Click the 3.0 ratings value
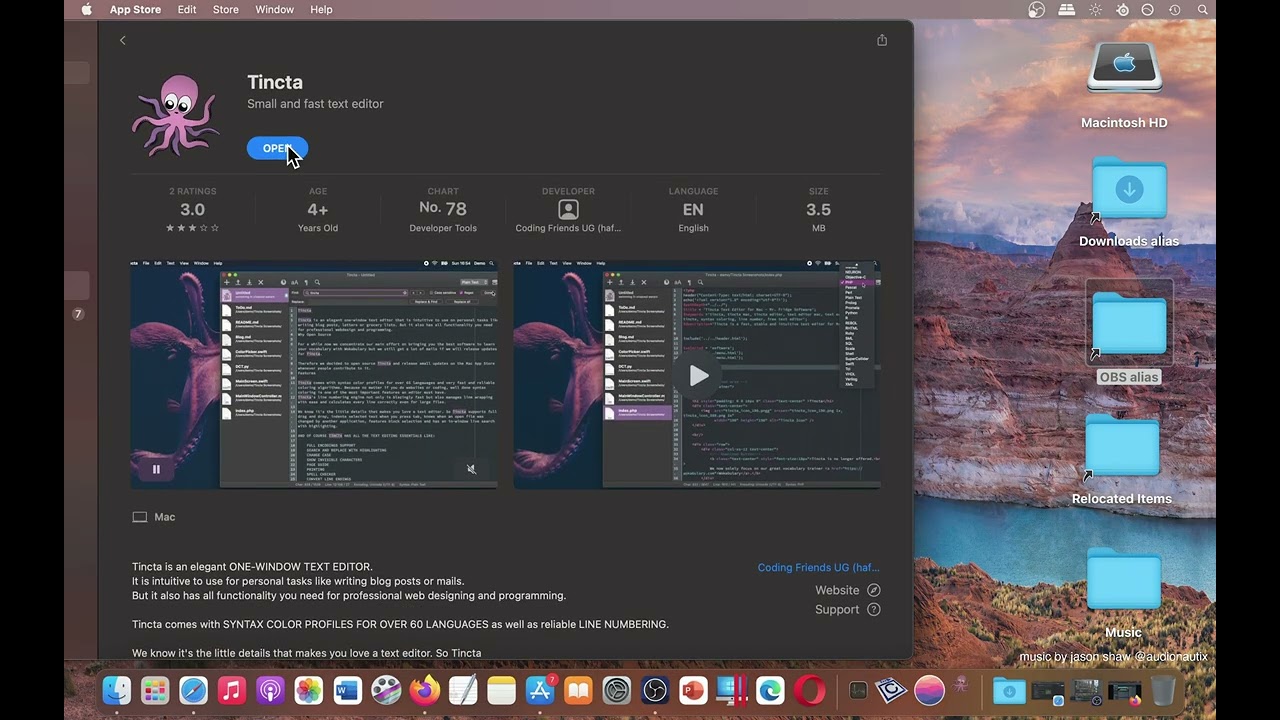Viewport: 1280px width, 720px height. click(192, 210)
